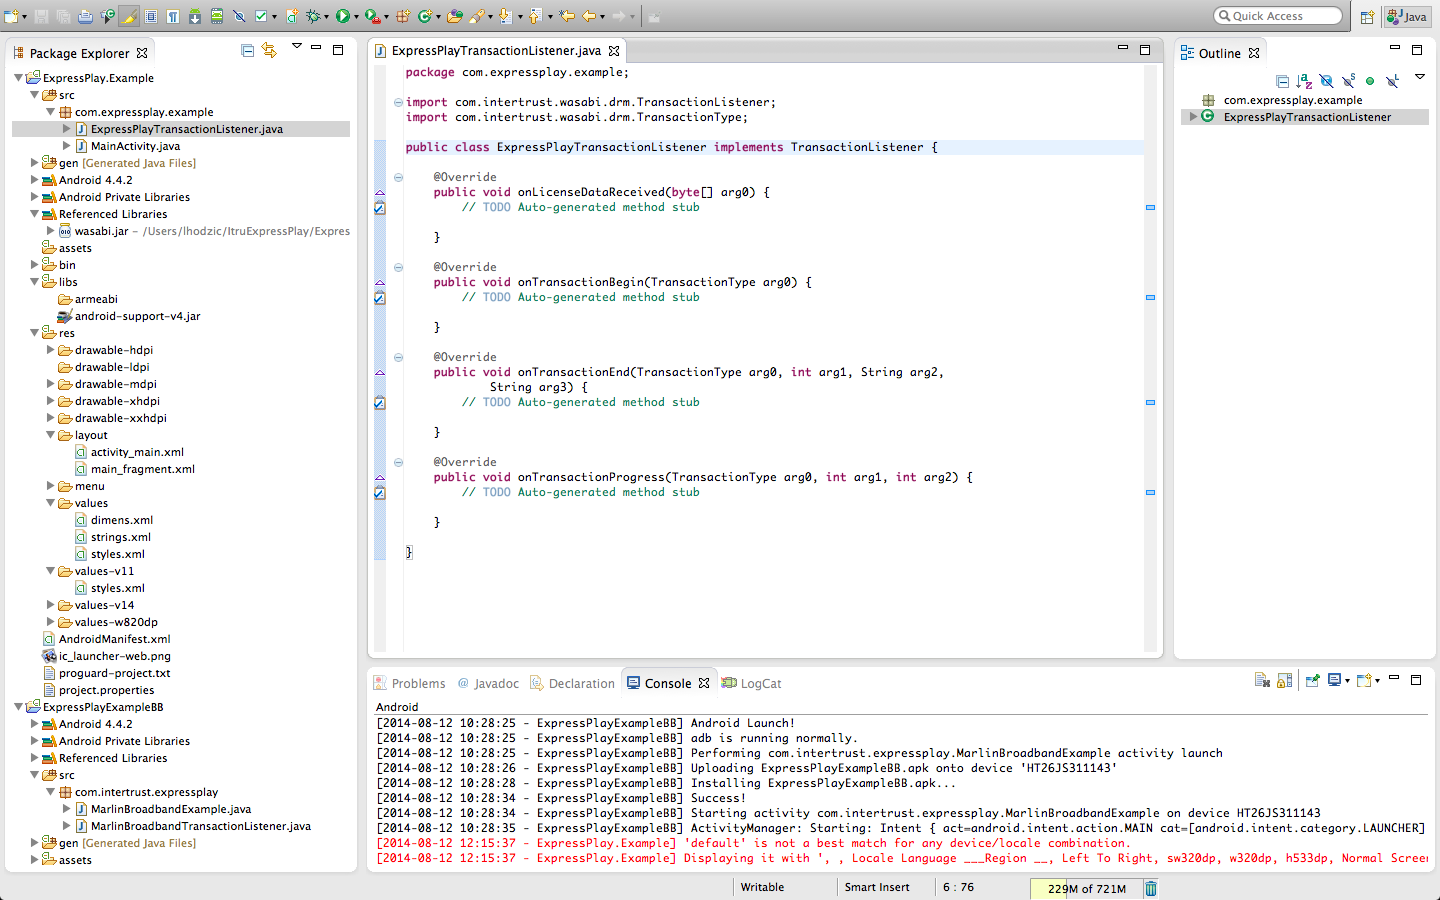Open the Java perspective button
This screenshot has width=1440, height=900.
pyautogui.click(x=1407, y=16)
